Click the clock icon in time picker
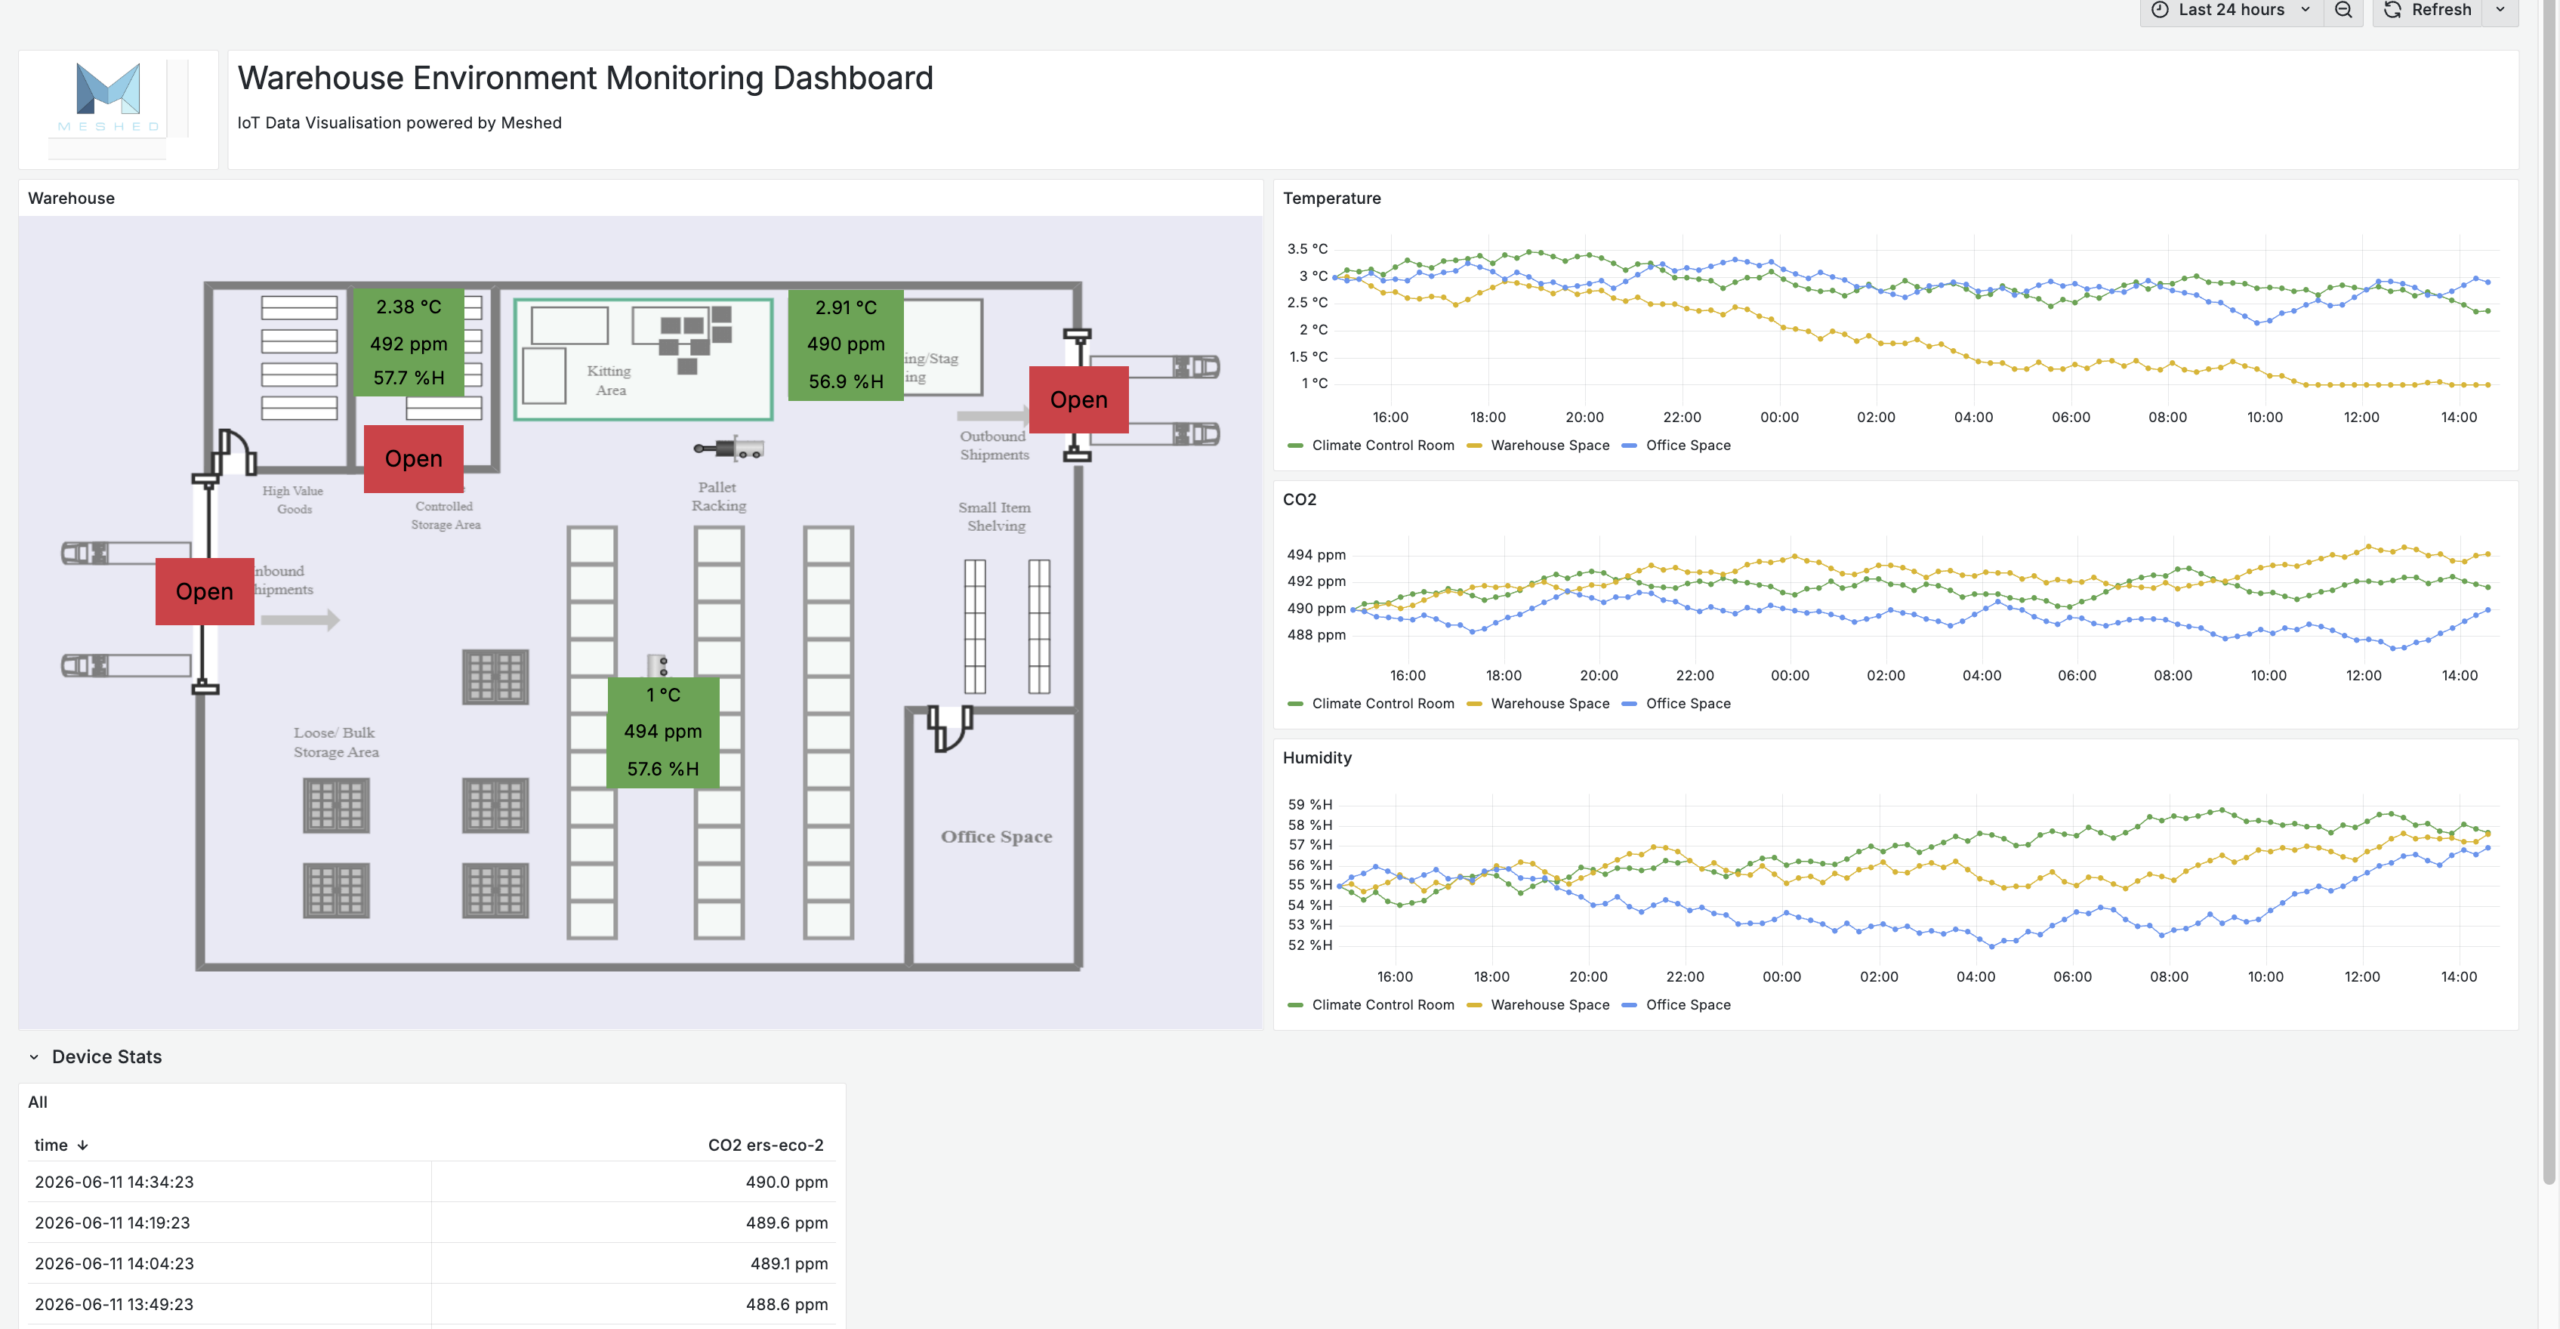Screen dimensions: 2560x1329 (x=2160, y=10)
